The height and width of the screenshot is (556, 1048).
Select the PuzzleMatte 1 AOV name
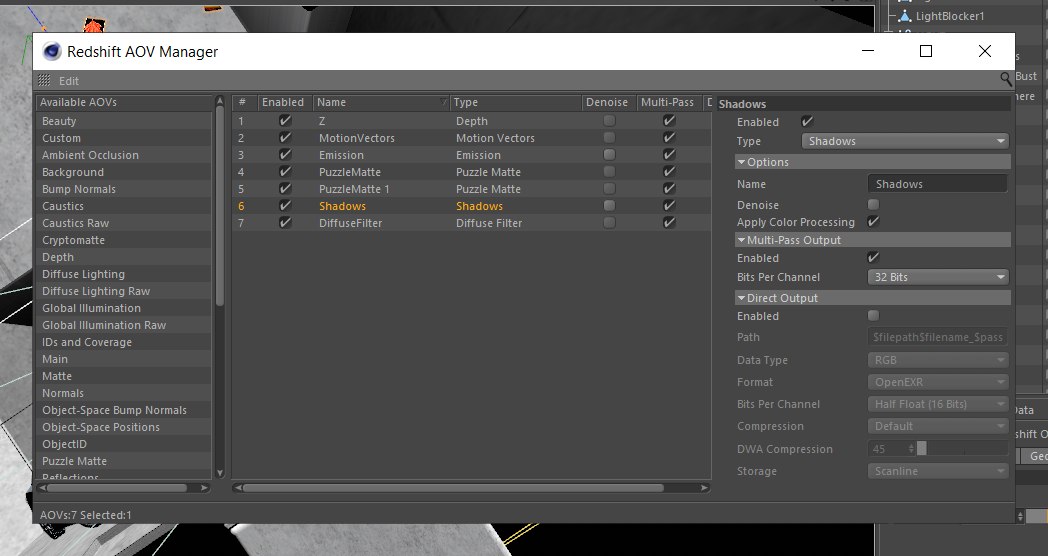click(354, 188)
